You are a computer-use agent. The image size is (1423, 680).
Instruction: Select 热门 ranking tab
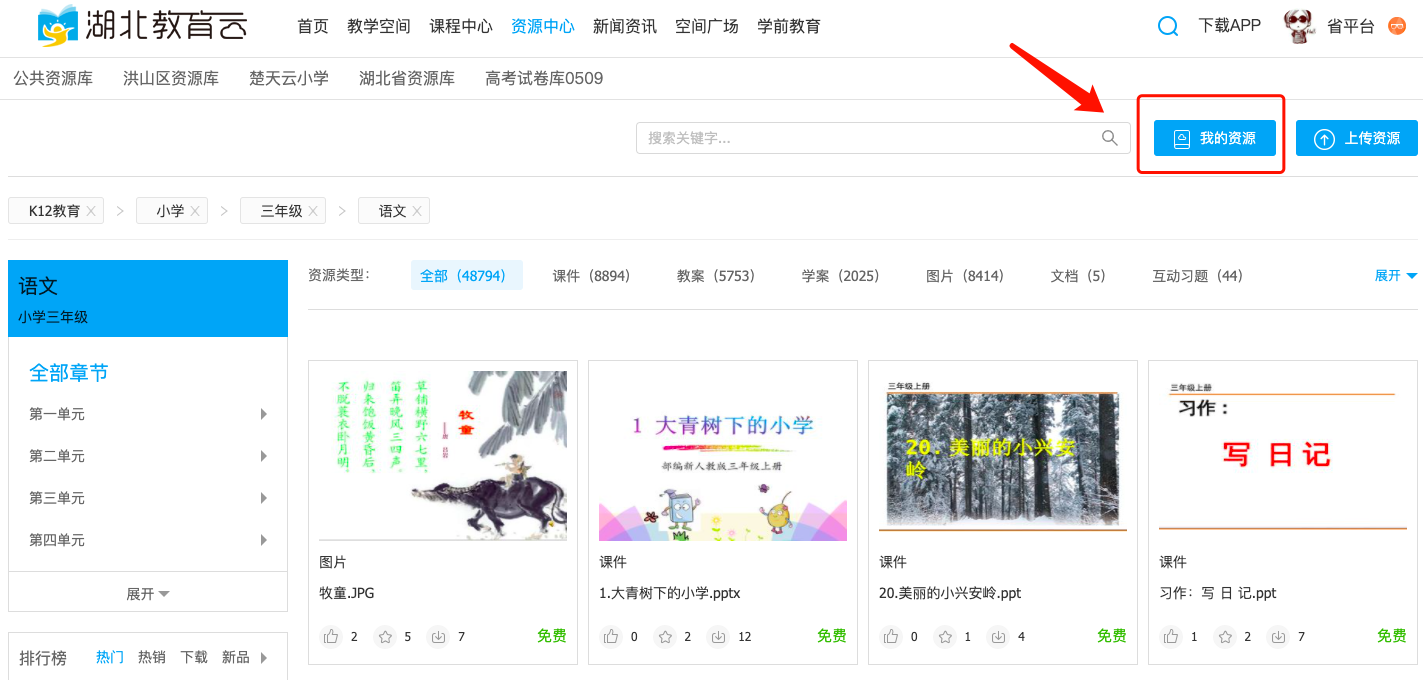tap(110, 657)
